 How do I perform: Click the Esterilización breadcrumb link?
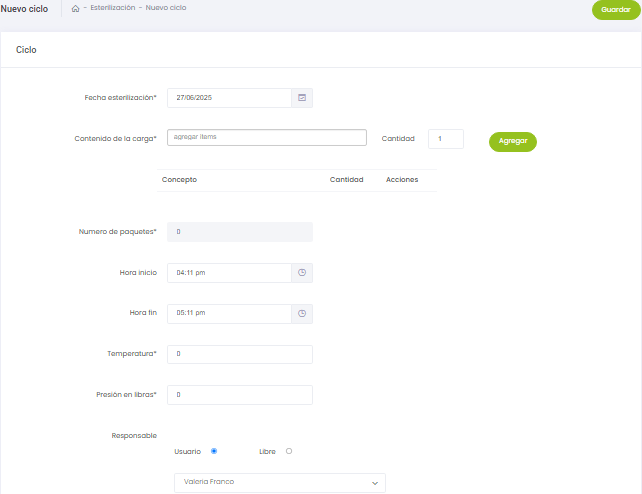click(112, 8)
